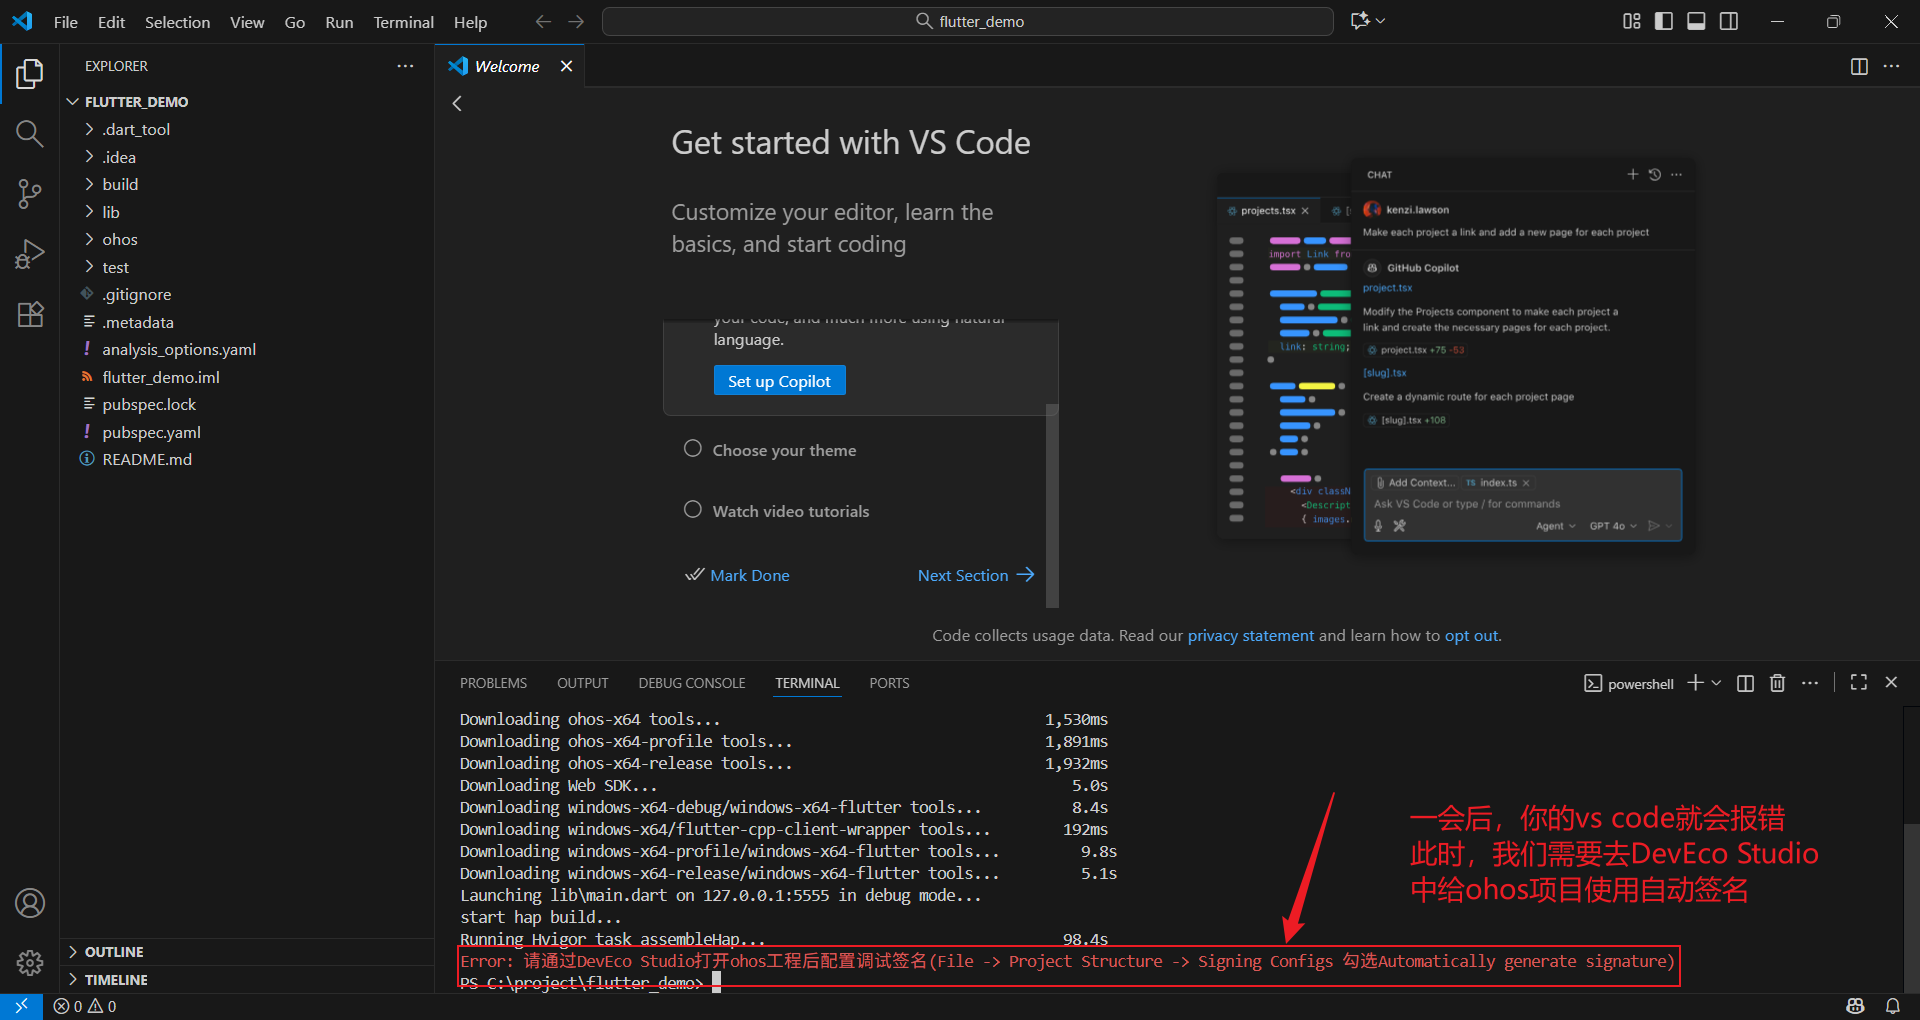Click the terminal scrollbar
Screen dimensions: 1920x1020
click(1911, 907)
